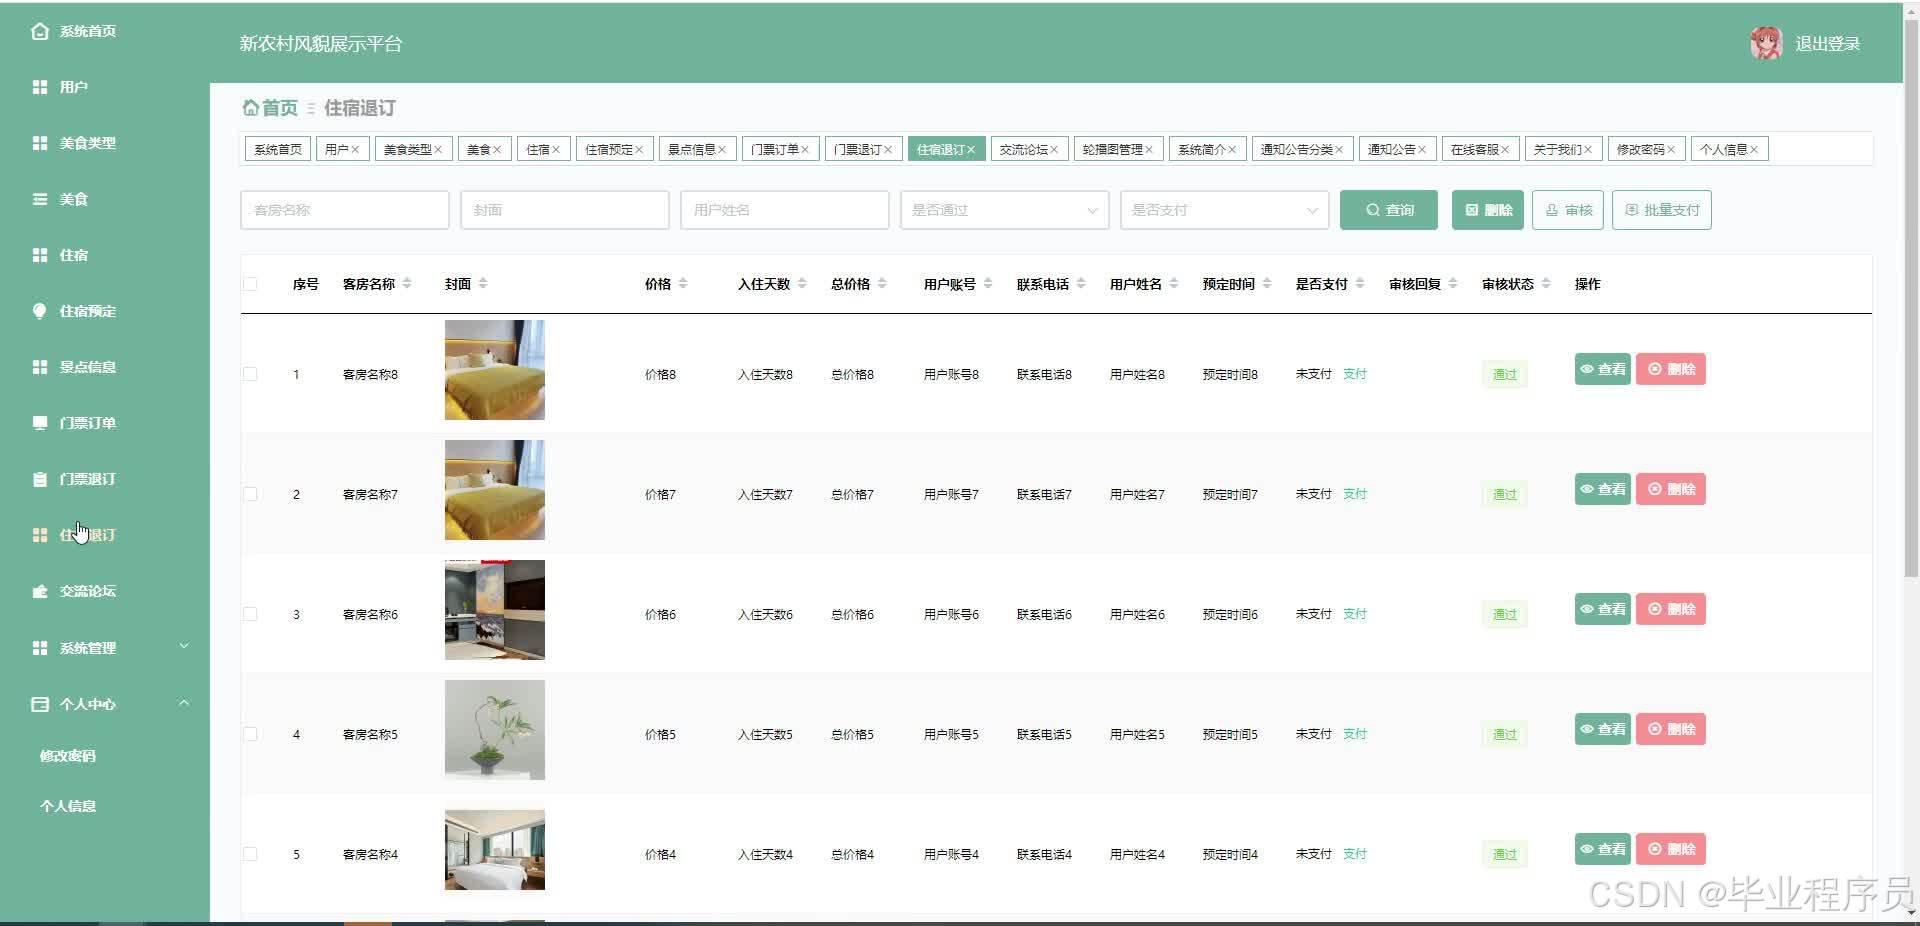Sort by 入住天数 column sort arrows

tap(802, 284)
